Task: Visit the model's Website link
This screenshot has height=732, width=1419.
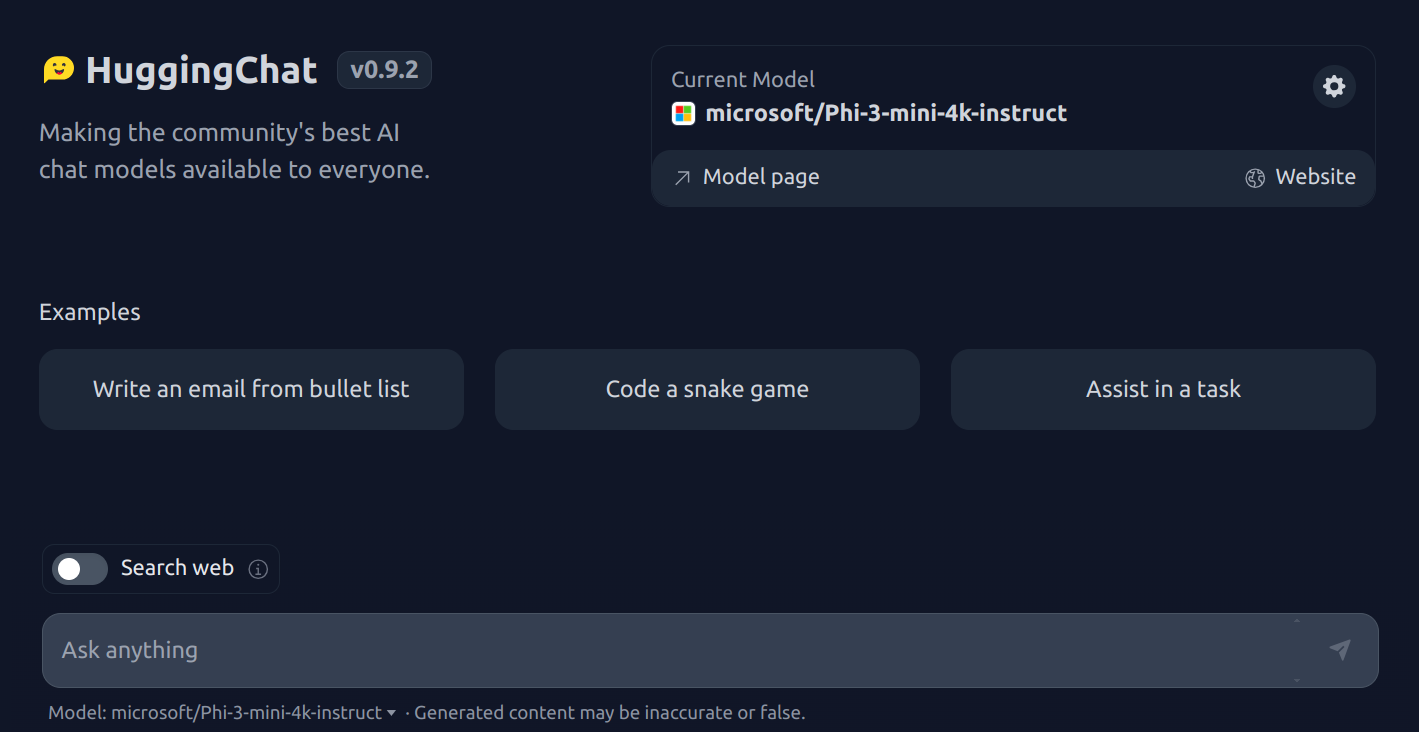Action: pyautogui.click(x=1314, y=177)
